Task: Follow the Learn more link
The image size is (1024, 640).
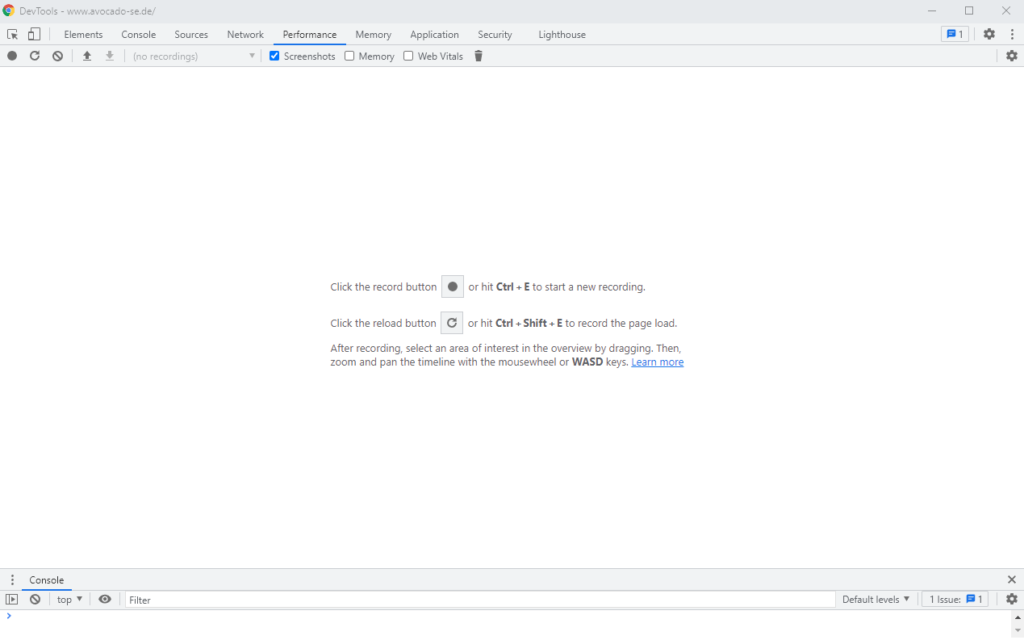Action: pyautogui.click(x=657, y=362)
